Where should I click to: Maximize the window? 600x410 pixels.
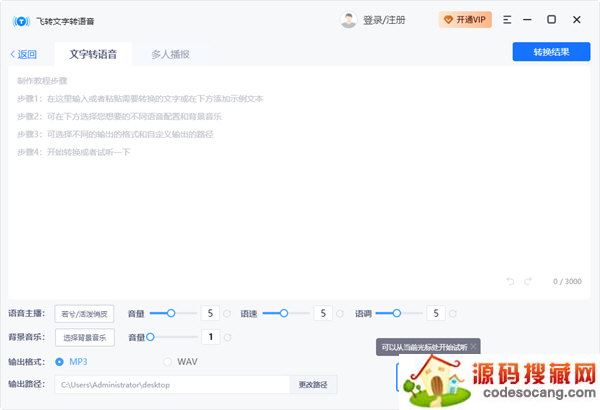click(x=551, y=19)
